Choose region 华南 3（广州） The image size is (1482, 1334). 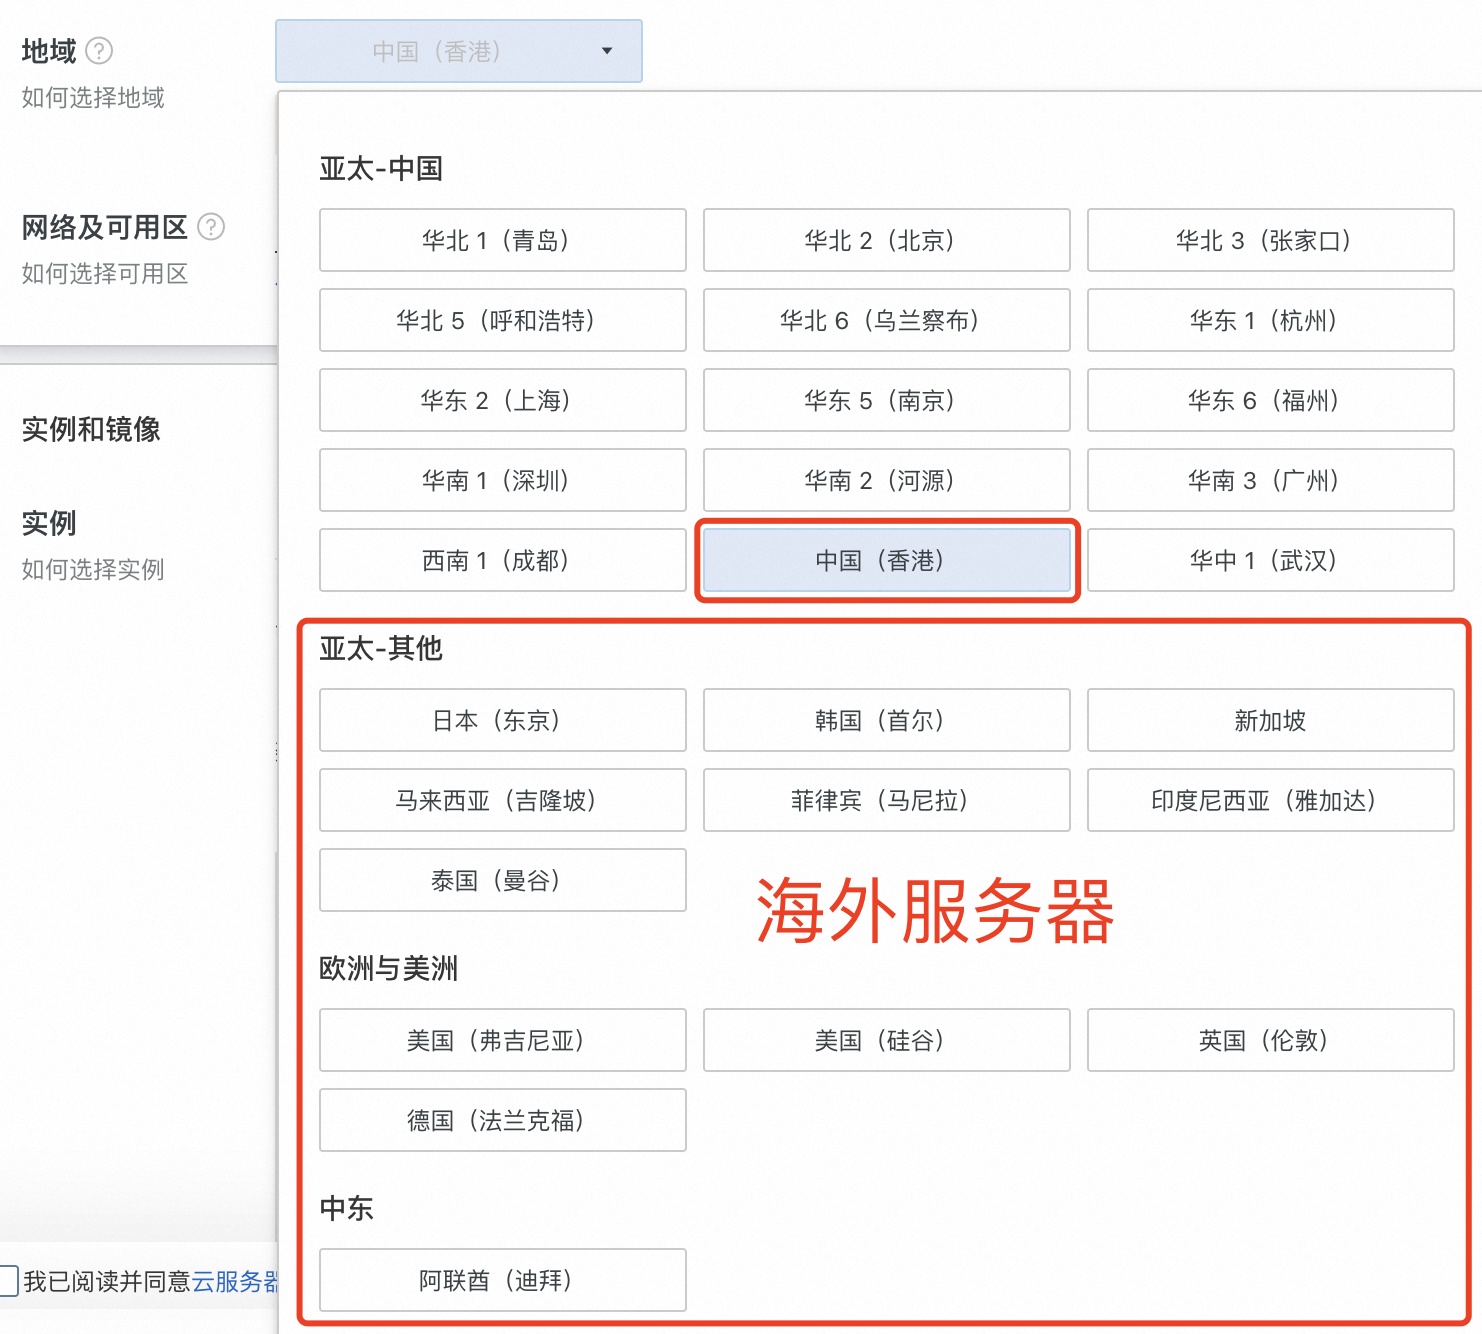(x=1271, y=480)
